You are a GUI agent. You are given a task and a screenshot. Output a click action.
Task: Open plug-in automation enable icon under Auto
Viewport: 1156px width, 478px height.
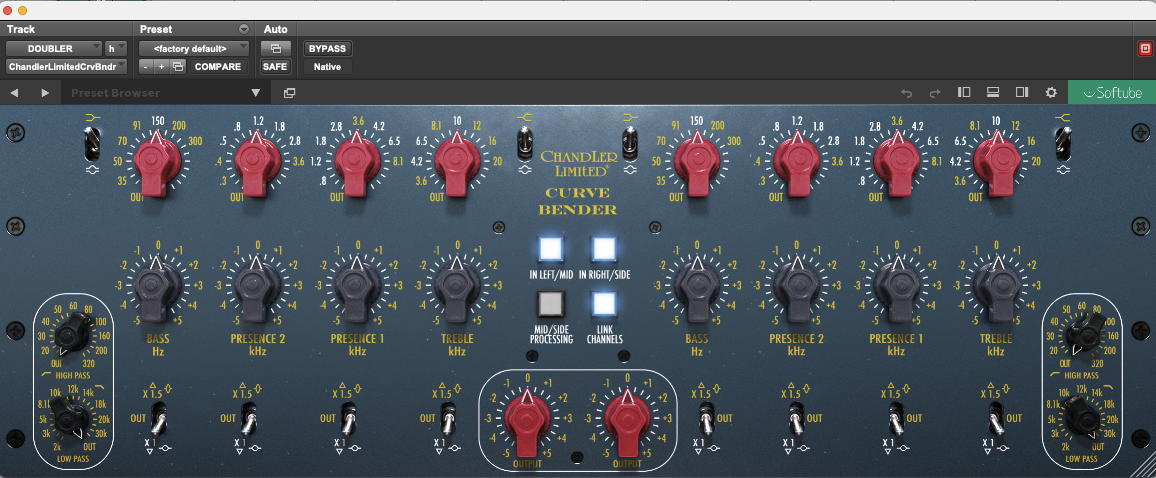pyautogui.click(x=276, y=49)
